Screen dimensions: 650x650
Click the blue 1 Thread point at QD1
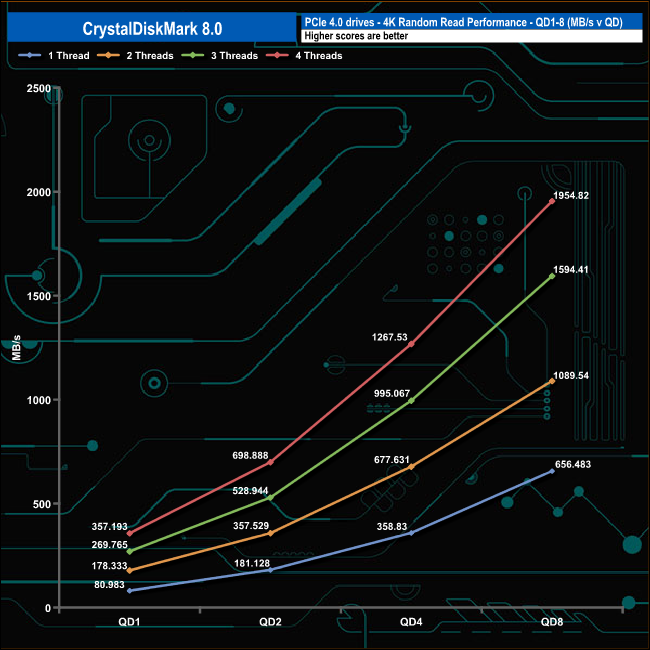coord(129,591)
